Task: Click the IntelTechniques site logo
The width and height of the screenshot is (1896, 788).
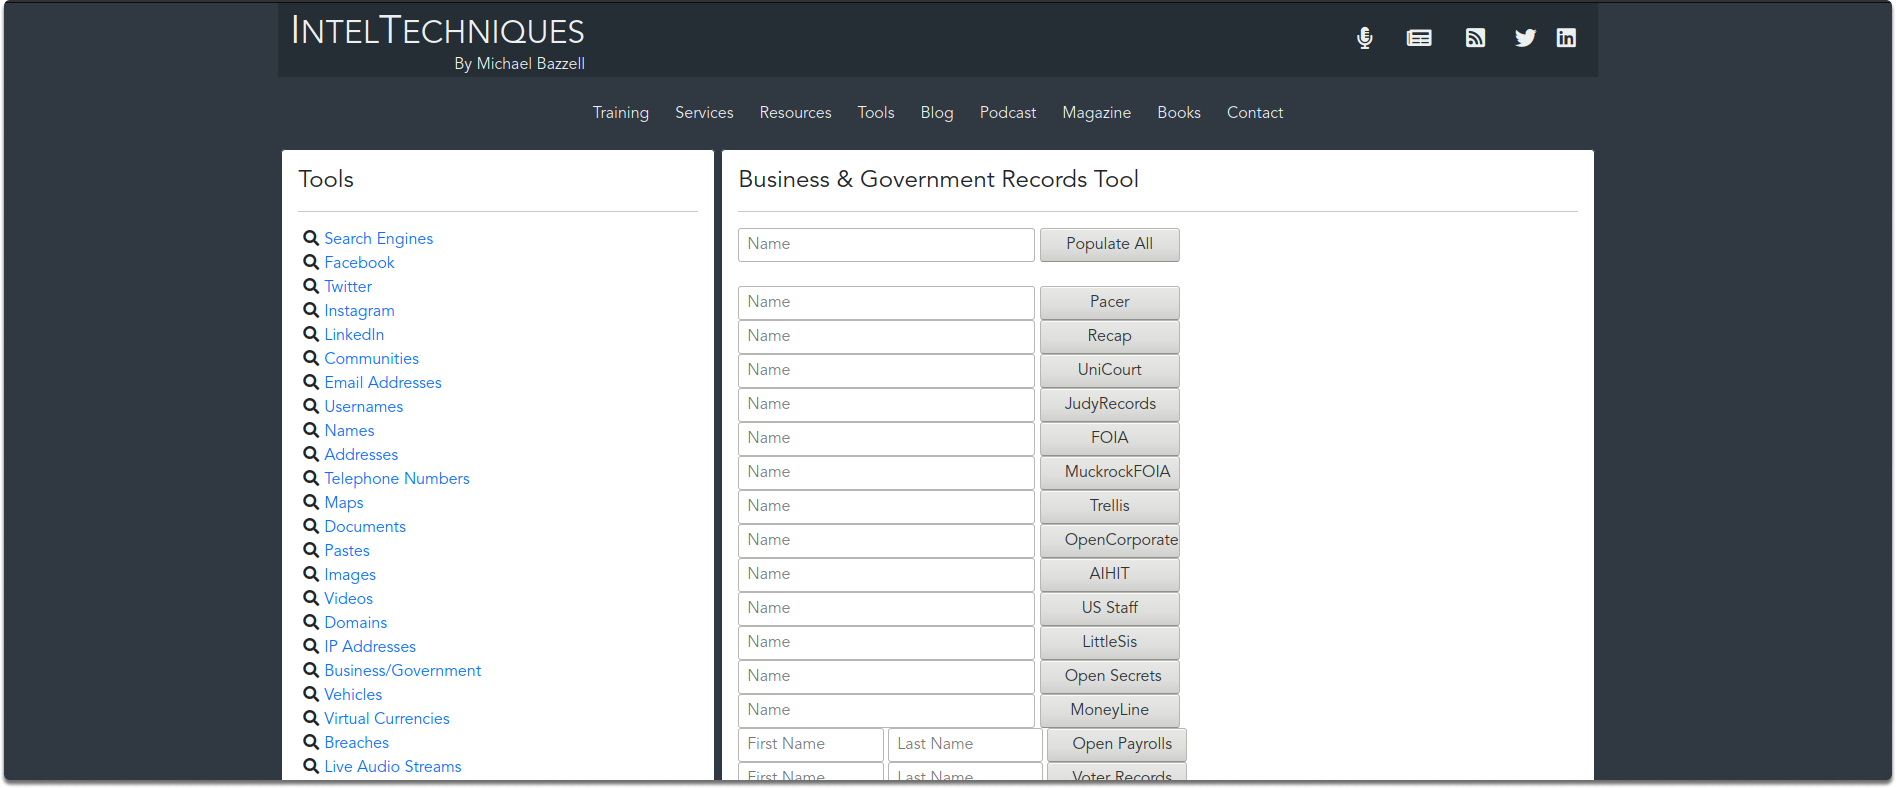Action: 438,41
